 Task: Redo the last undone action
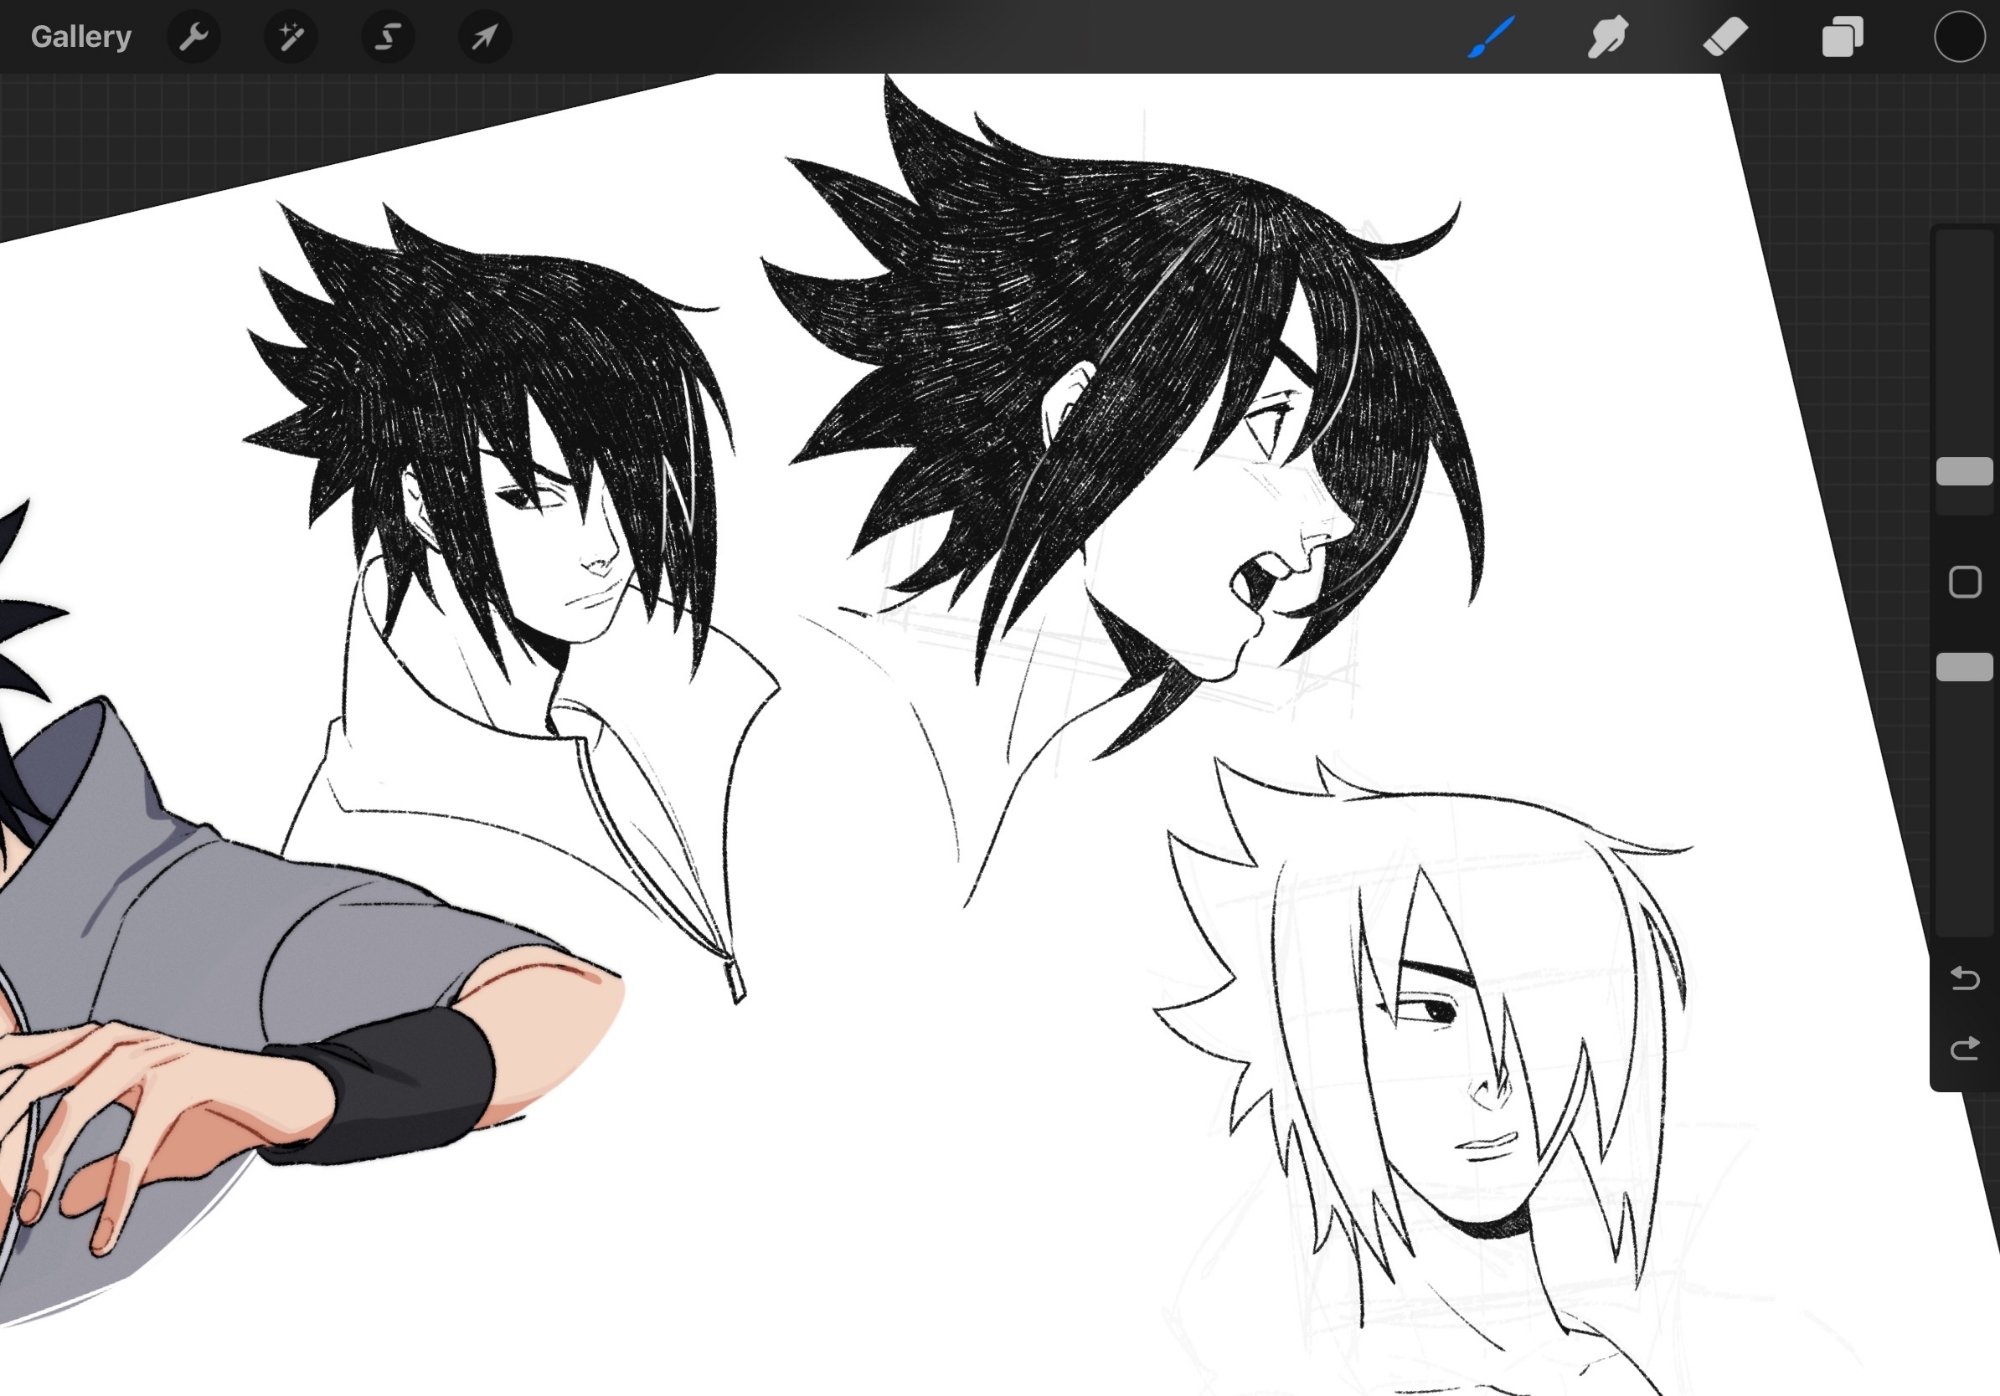[x=1964, y=1048]
